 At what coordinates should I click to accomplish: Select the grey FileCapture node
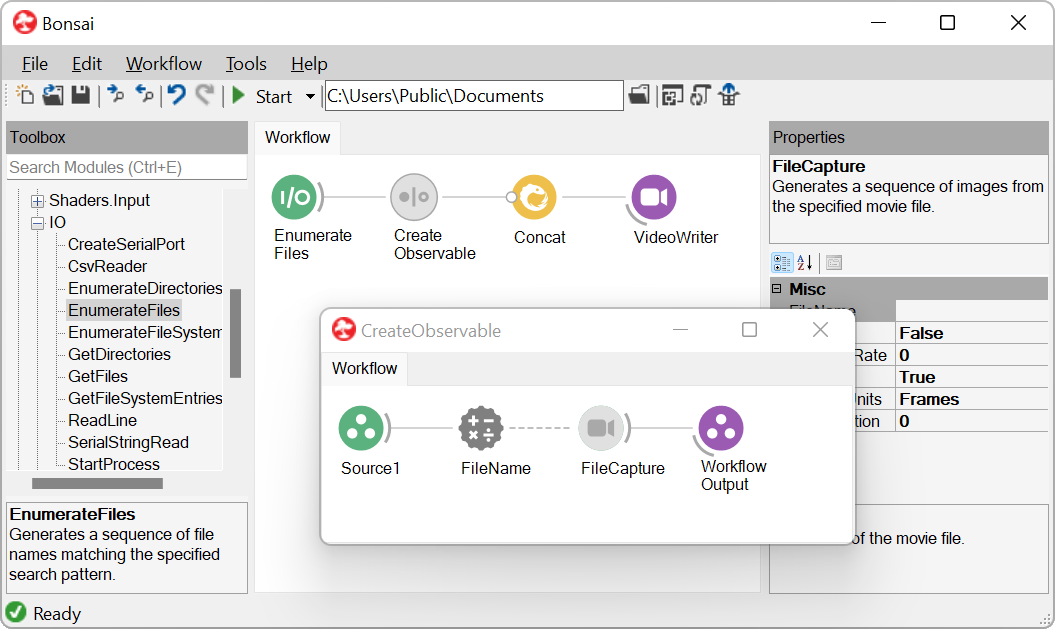601,428
